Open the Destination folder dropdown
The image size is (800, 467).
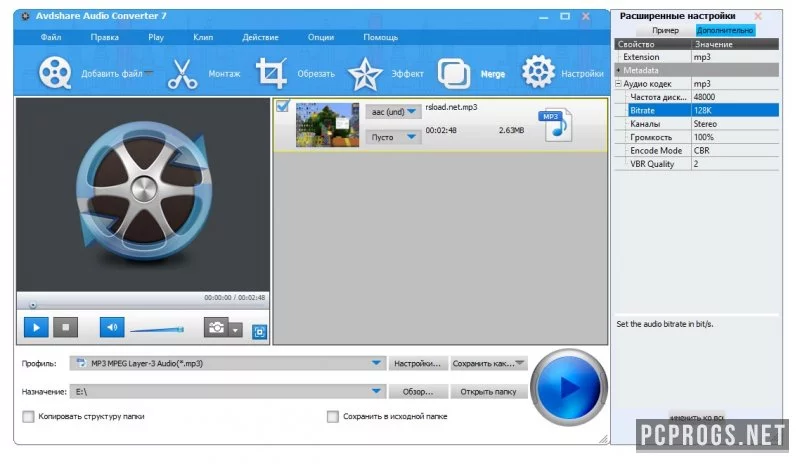coord(376,391)
